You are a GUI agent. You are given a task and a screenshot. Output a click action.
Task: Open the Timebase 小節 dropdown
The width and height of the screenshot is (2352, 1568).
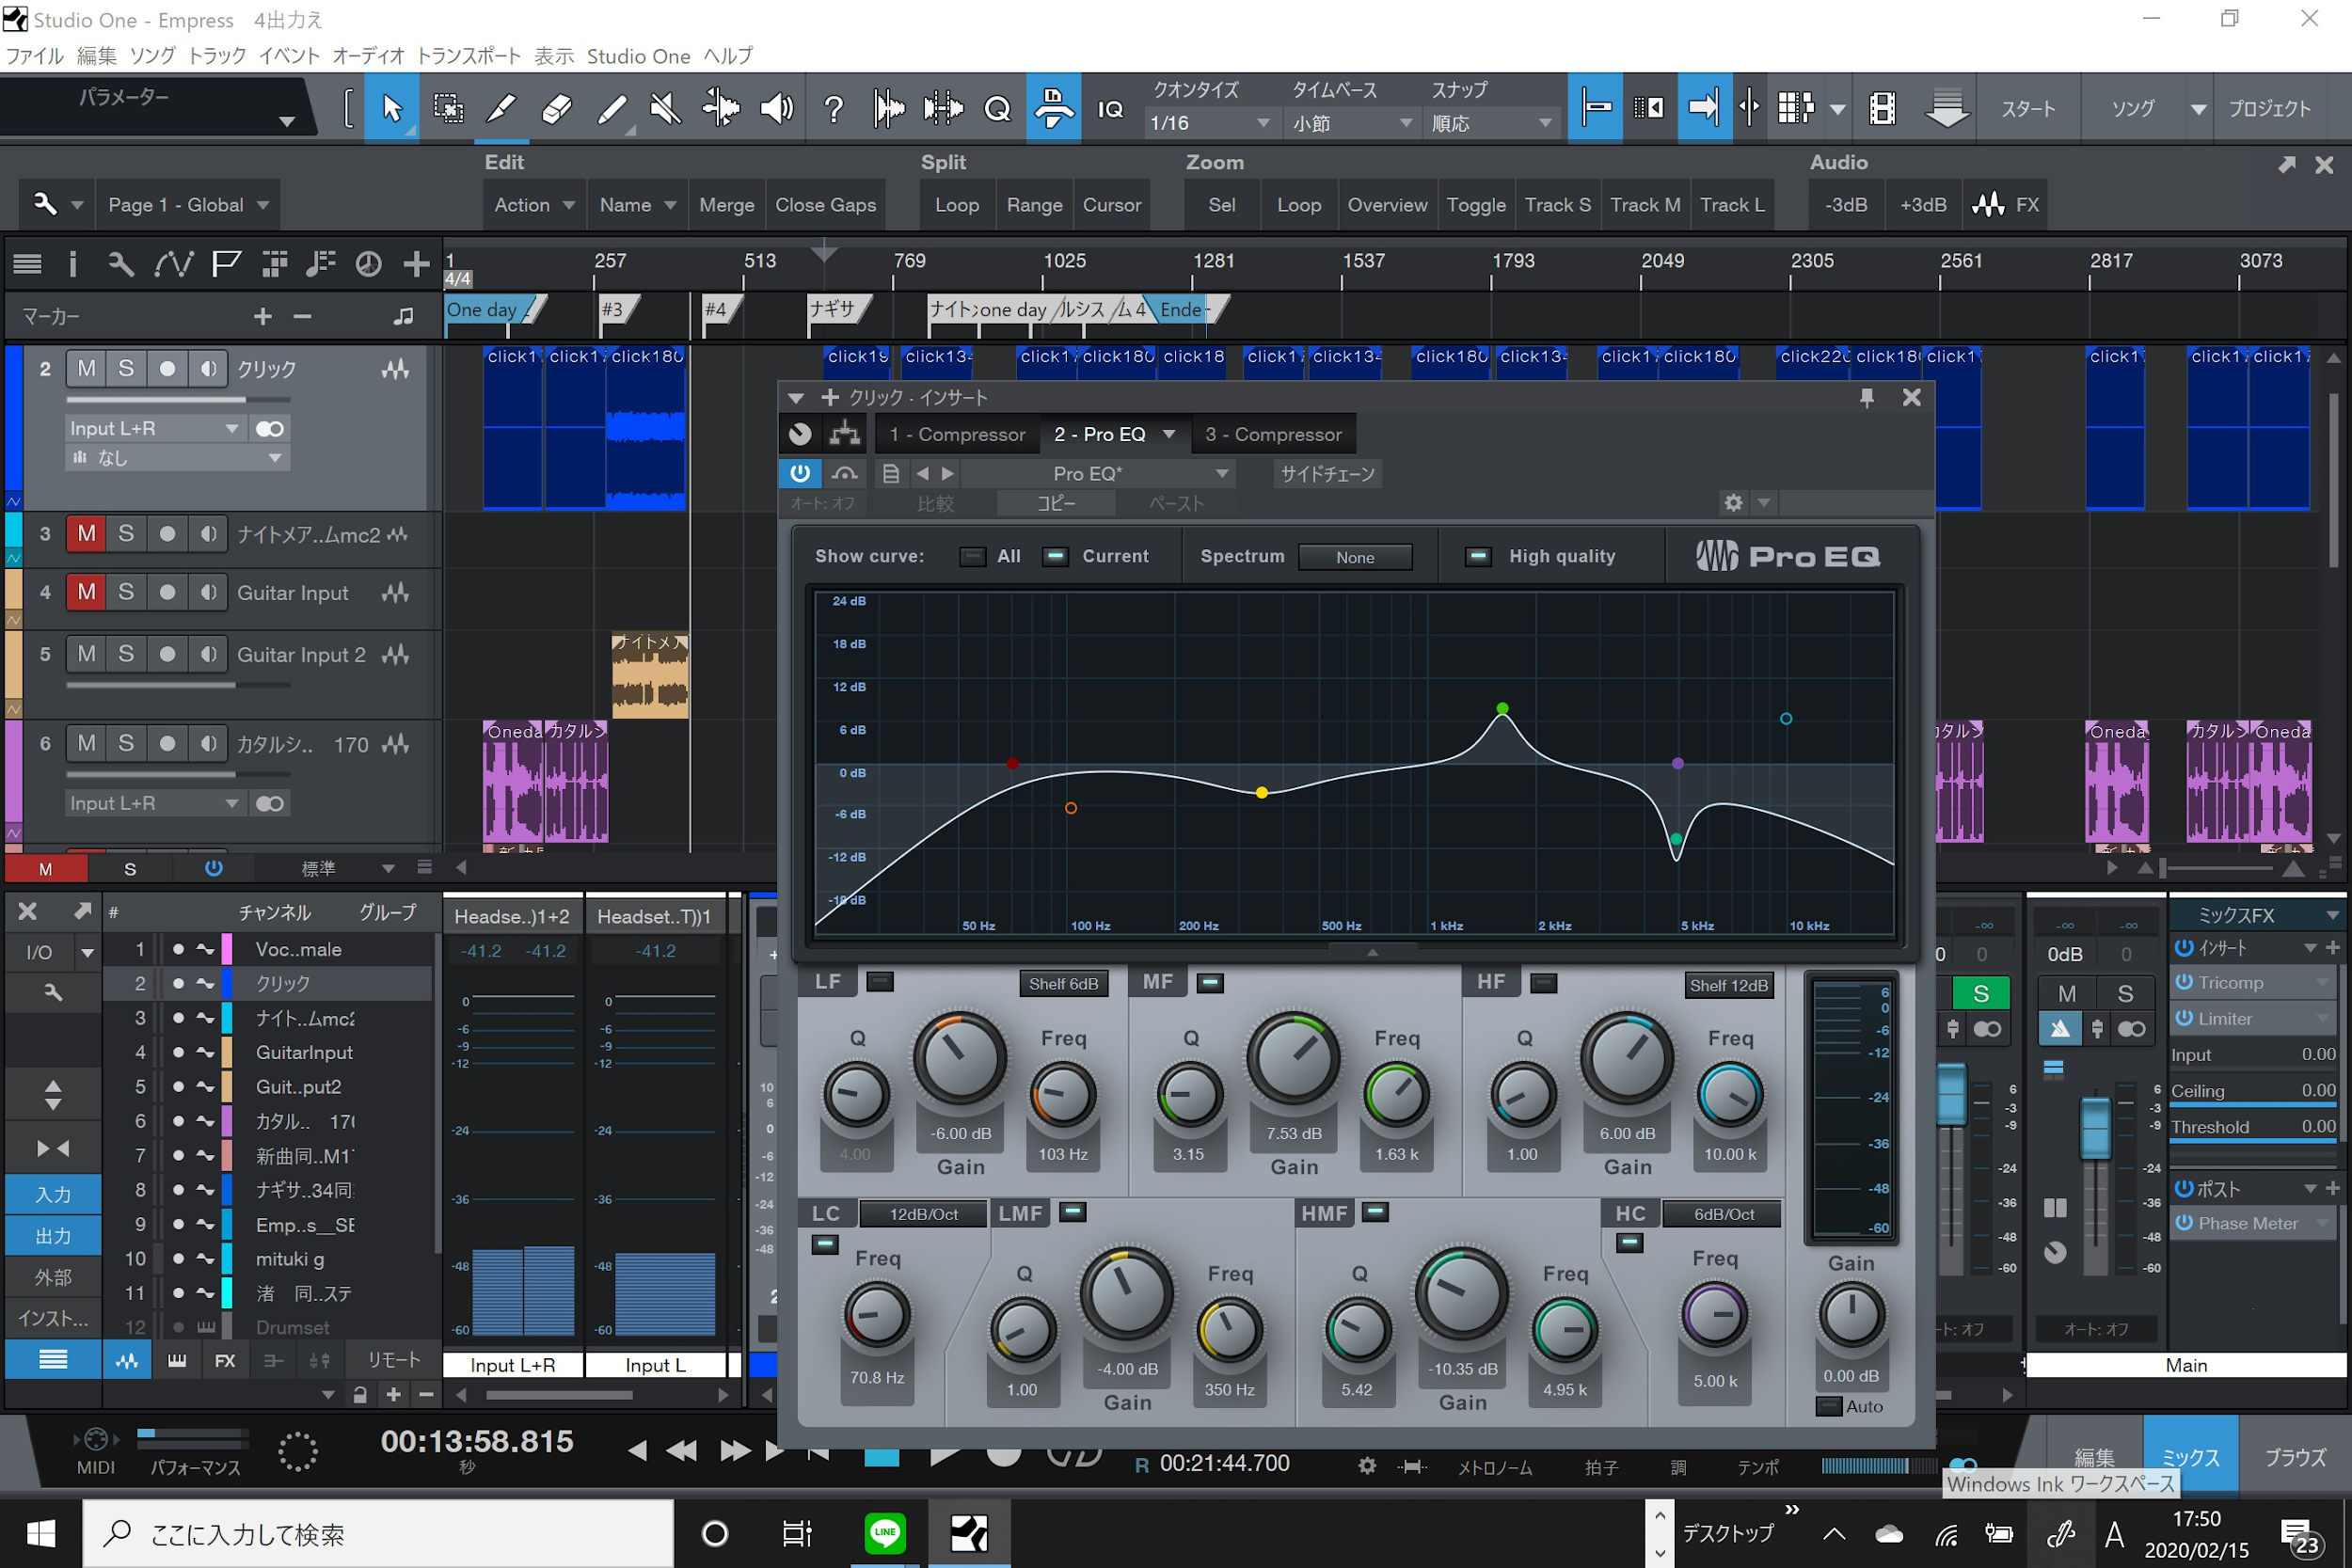pyautogui.click(x=1351, y=123)
